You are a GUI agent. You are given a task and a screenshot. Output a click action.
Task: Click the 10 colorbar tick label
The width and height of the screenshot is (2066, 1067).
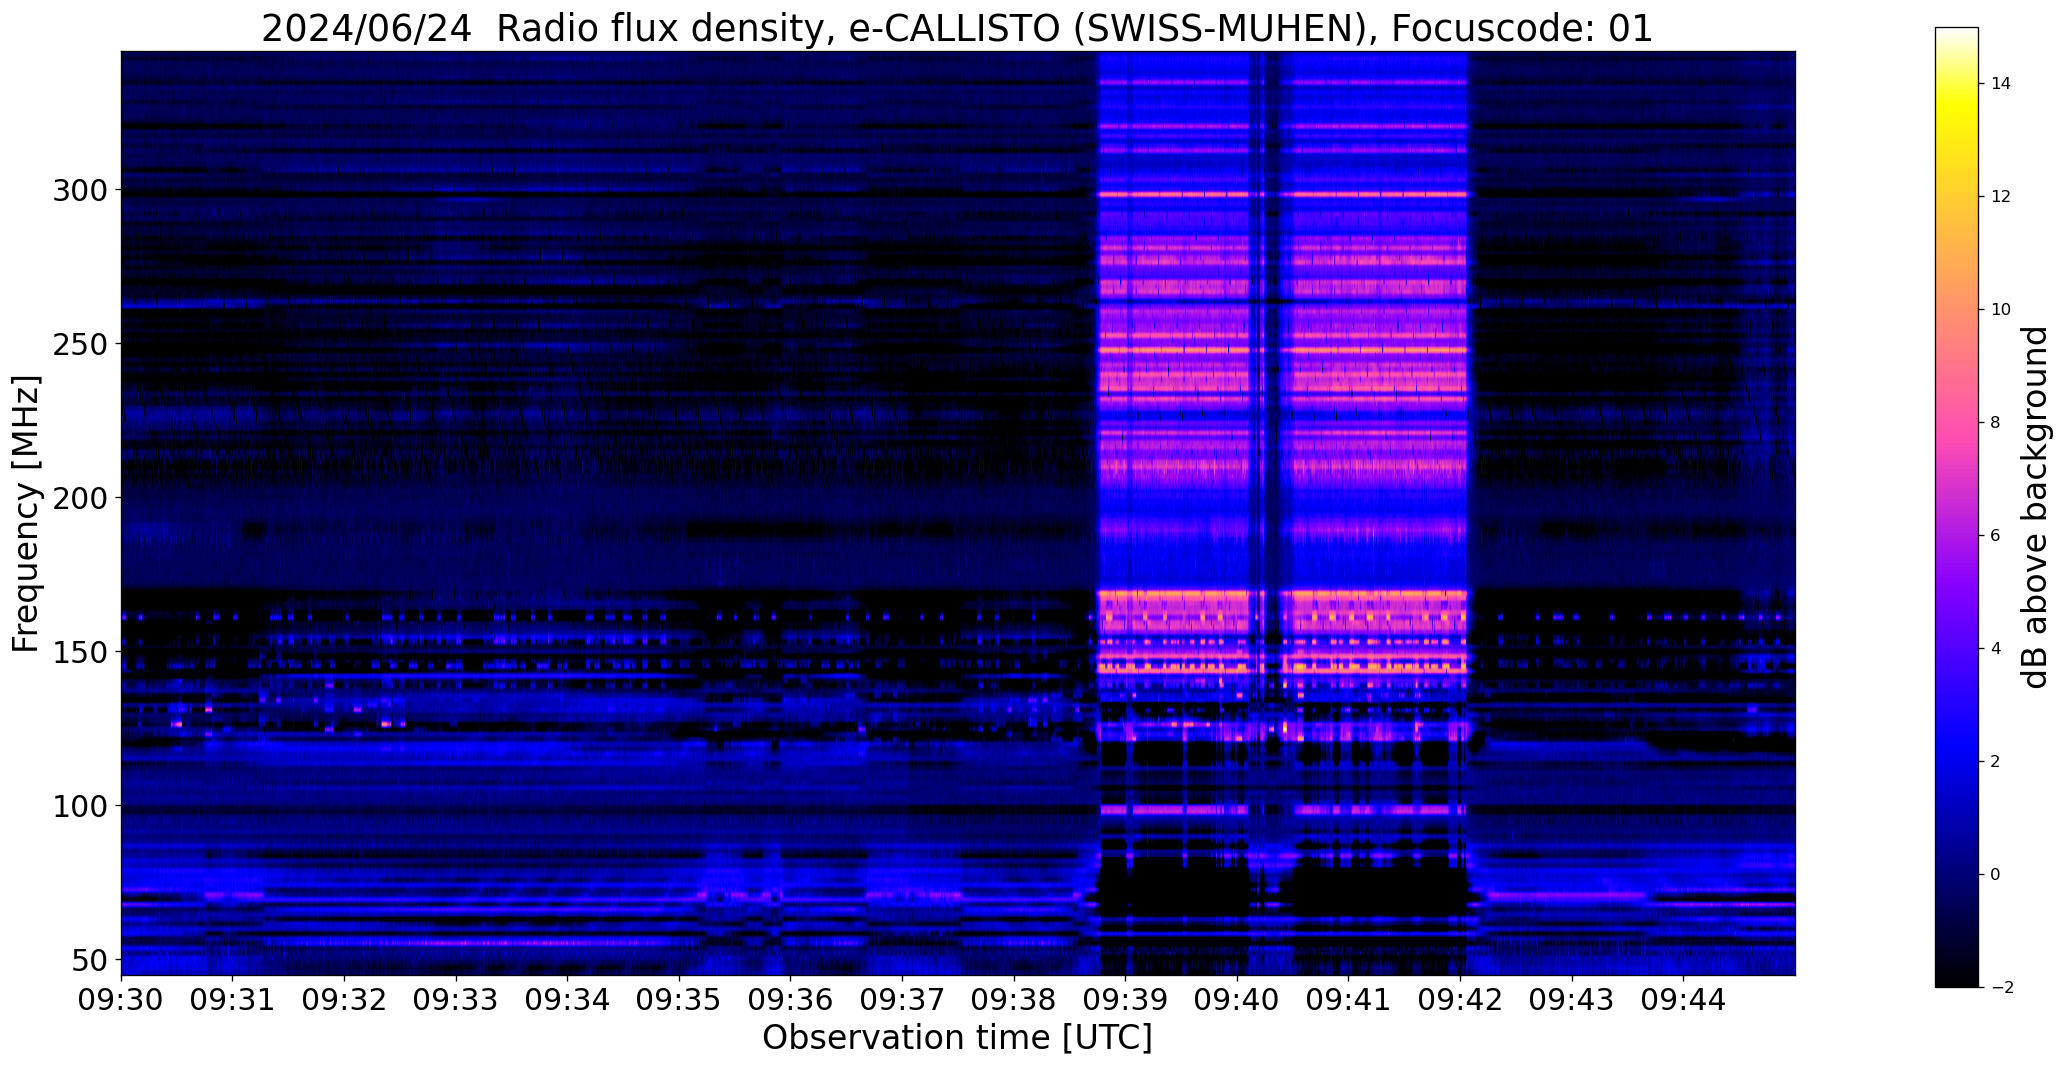click(2001, 310)
